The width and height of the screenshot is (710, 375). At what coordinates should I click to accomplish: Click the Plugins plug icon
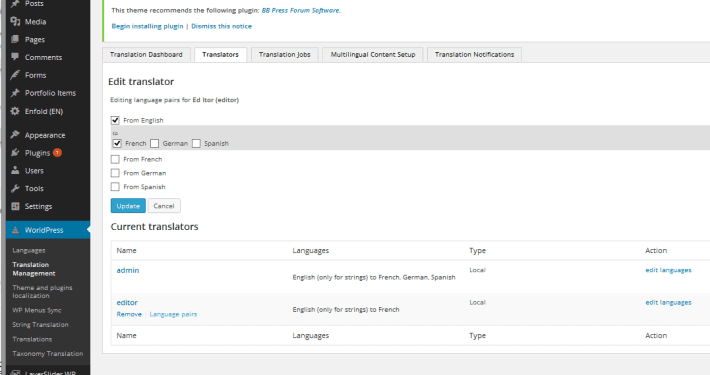[x=15, y=153]
